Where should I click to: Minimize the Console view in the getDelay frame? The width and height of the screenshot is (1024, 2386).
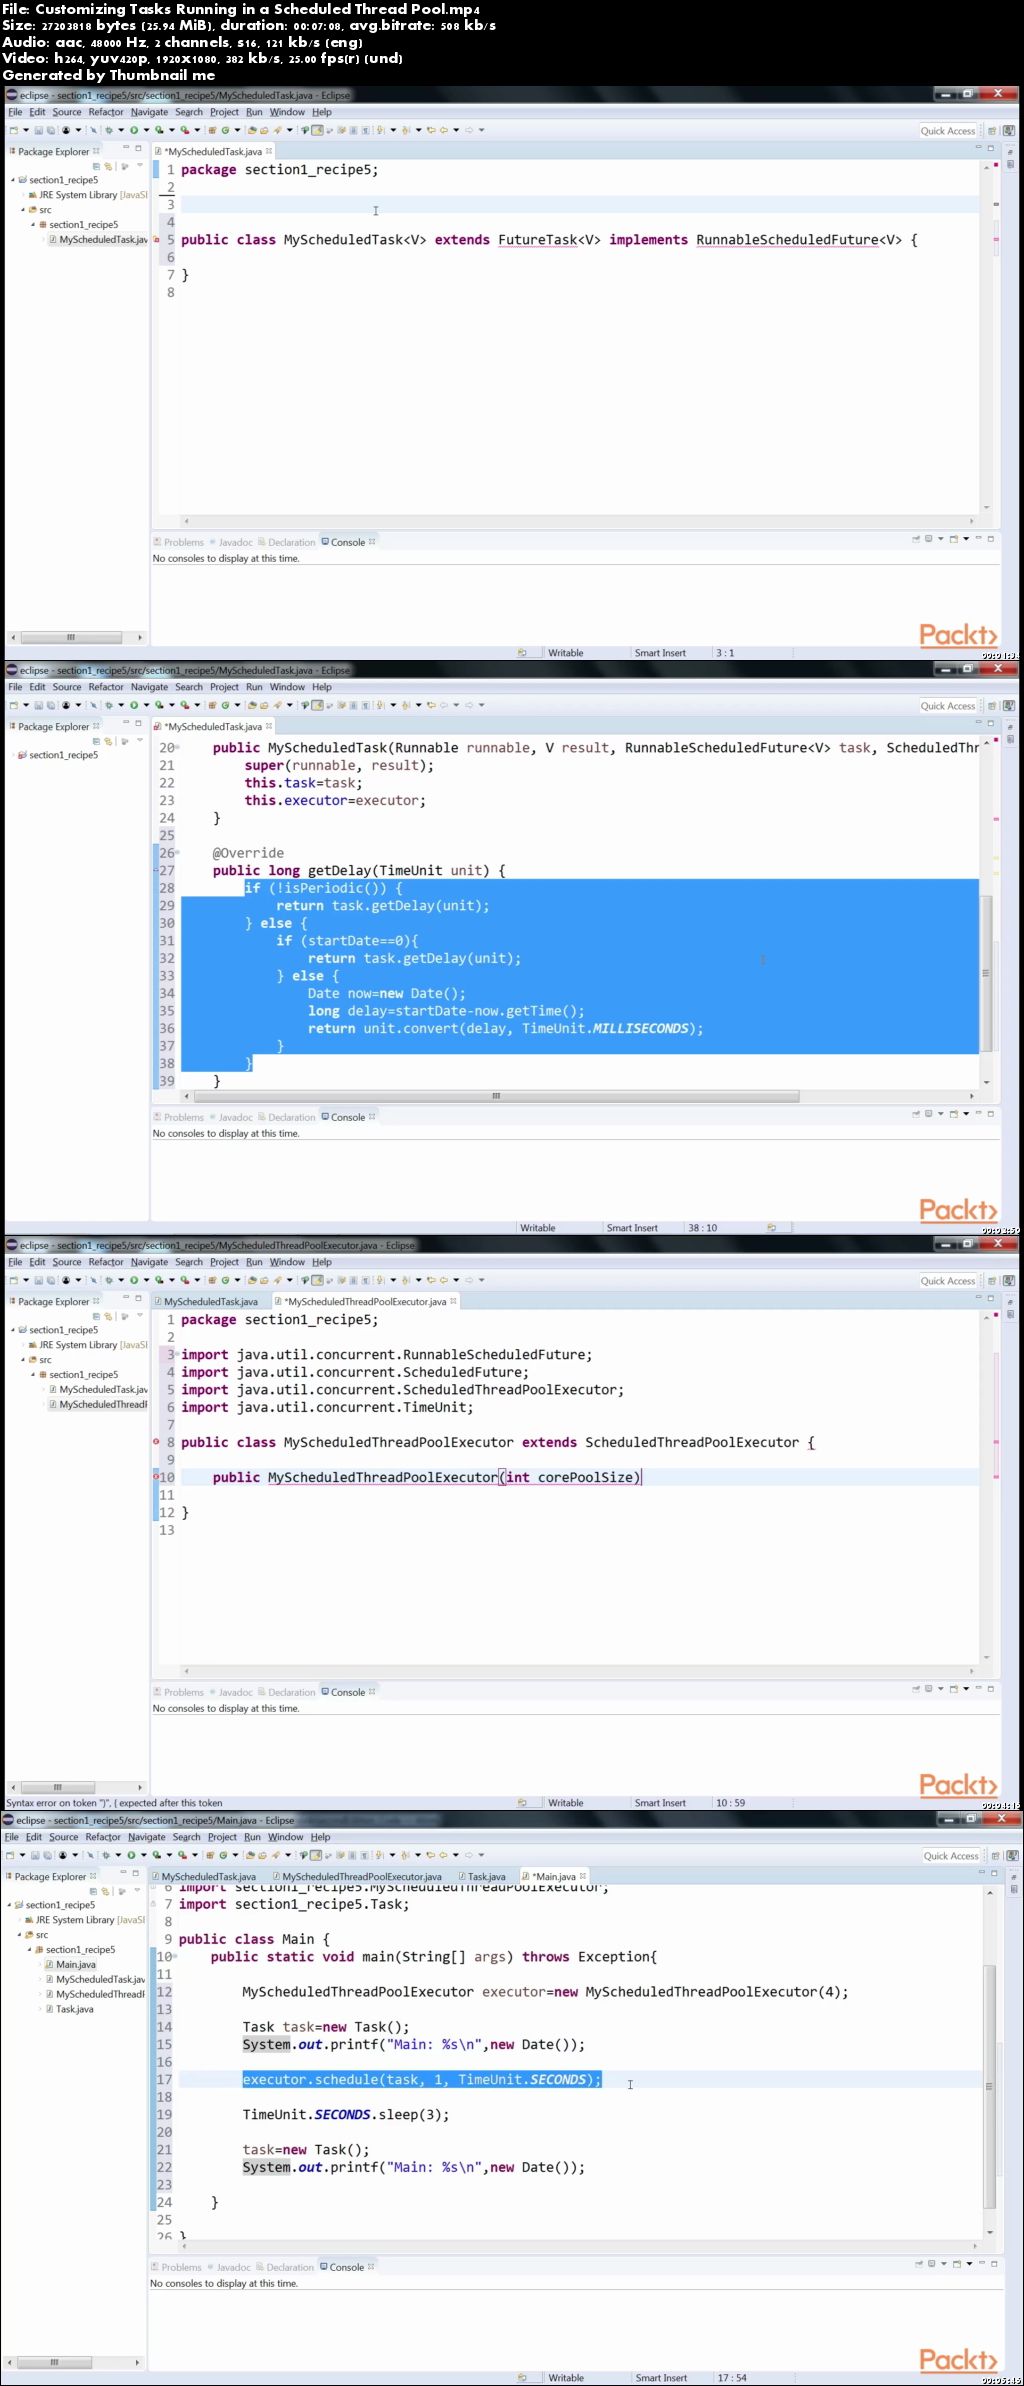979,1114
